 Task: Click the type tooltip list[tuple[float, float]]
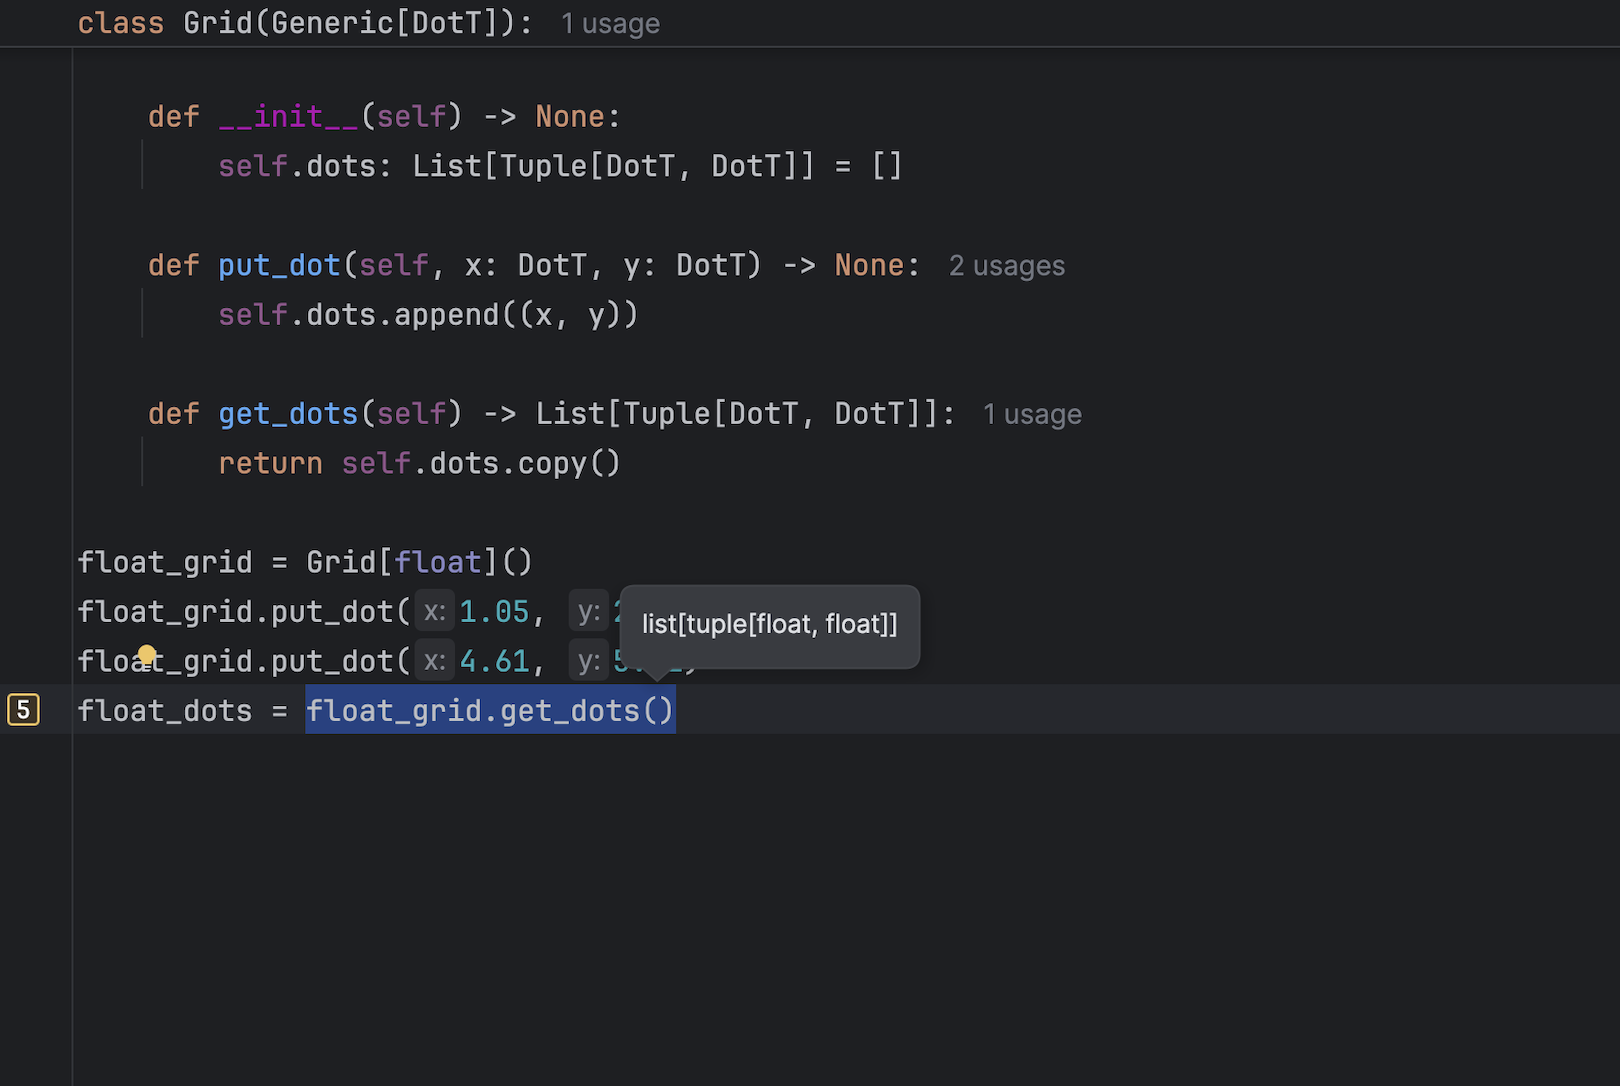click(x=769, y=625)
